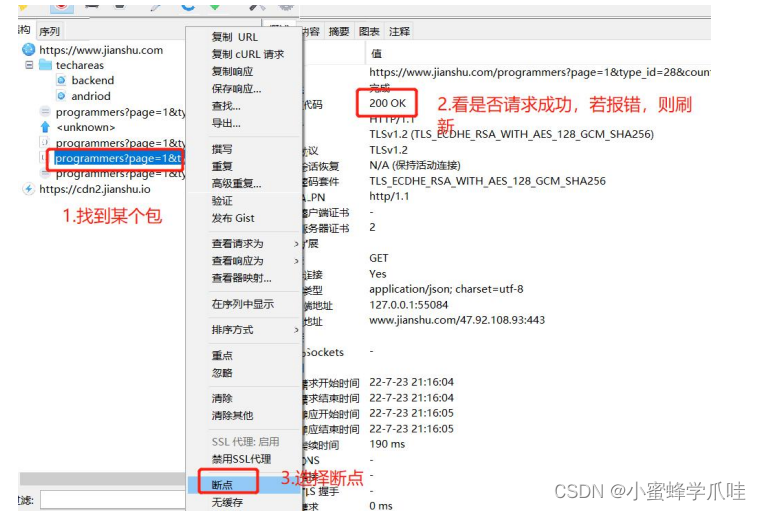Select 撰写 in context menu
Viewport: 761px width, 511px height.
222,149
